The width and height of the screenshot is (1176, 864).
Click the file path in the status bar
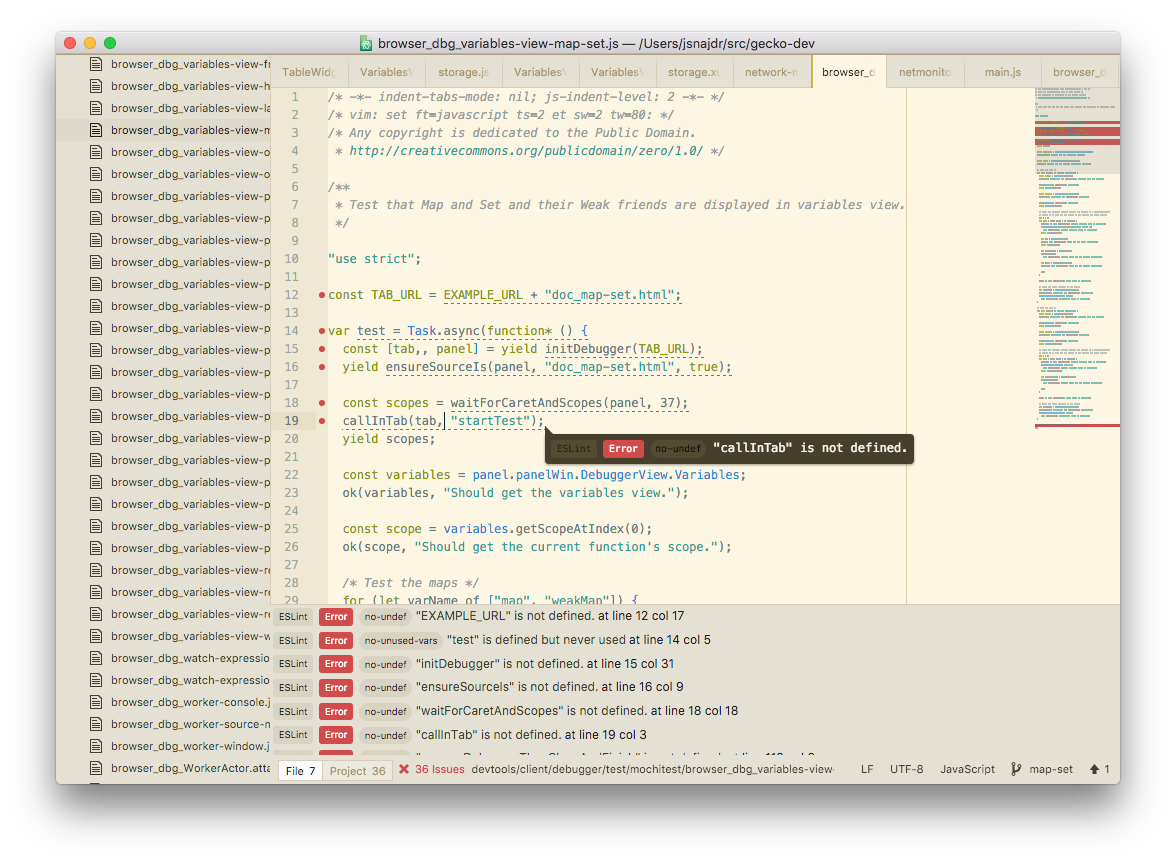pos(652,770)
